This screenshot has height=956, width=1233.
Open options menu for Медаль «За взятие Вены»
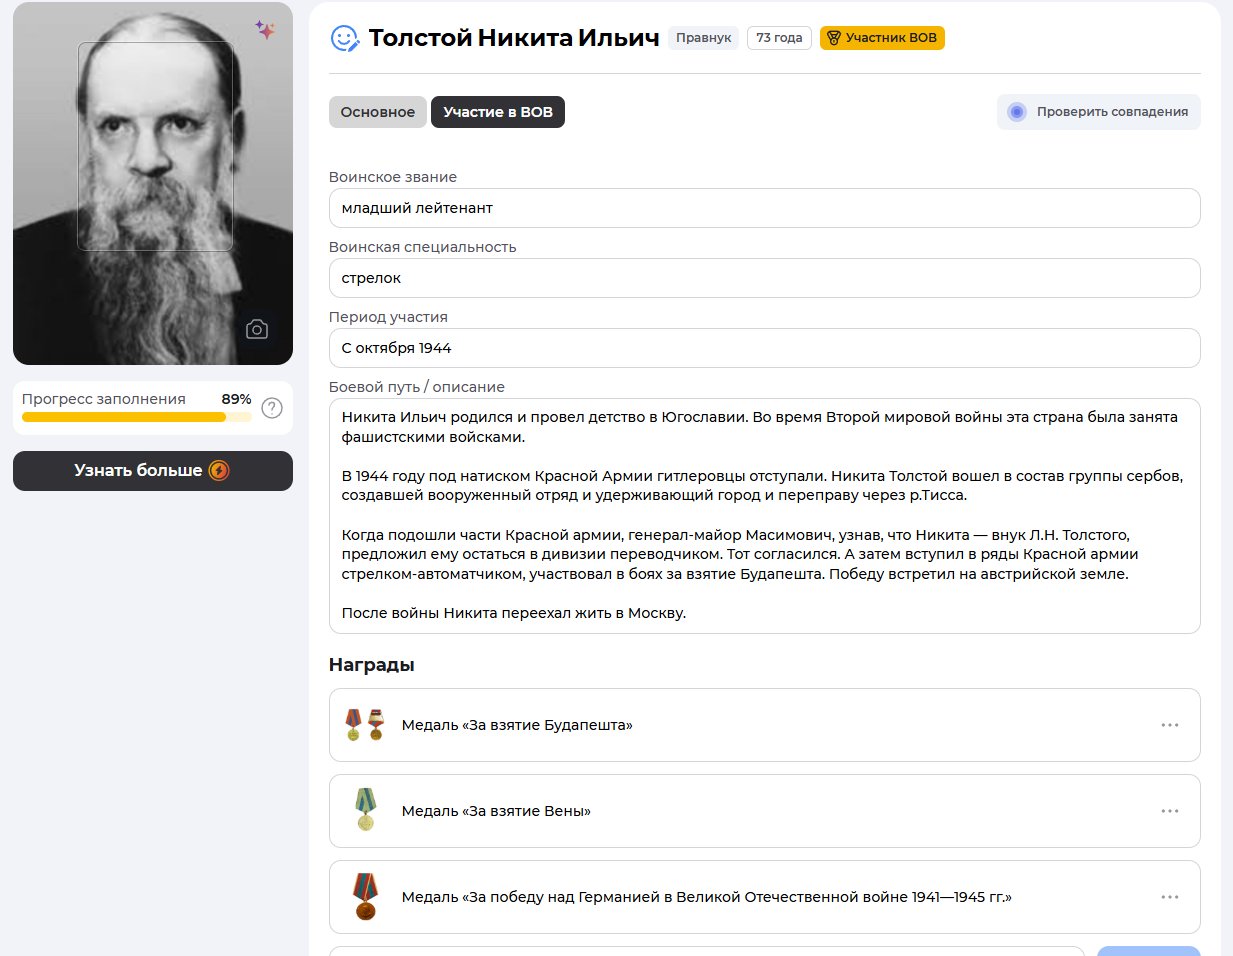pos(1170,811)
